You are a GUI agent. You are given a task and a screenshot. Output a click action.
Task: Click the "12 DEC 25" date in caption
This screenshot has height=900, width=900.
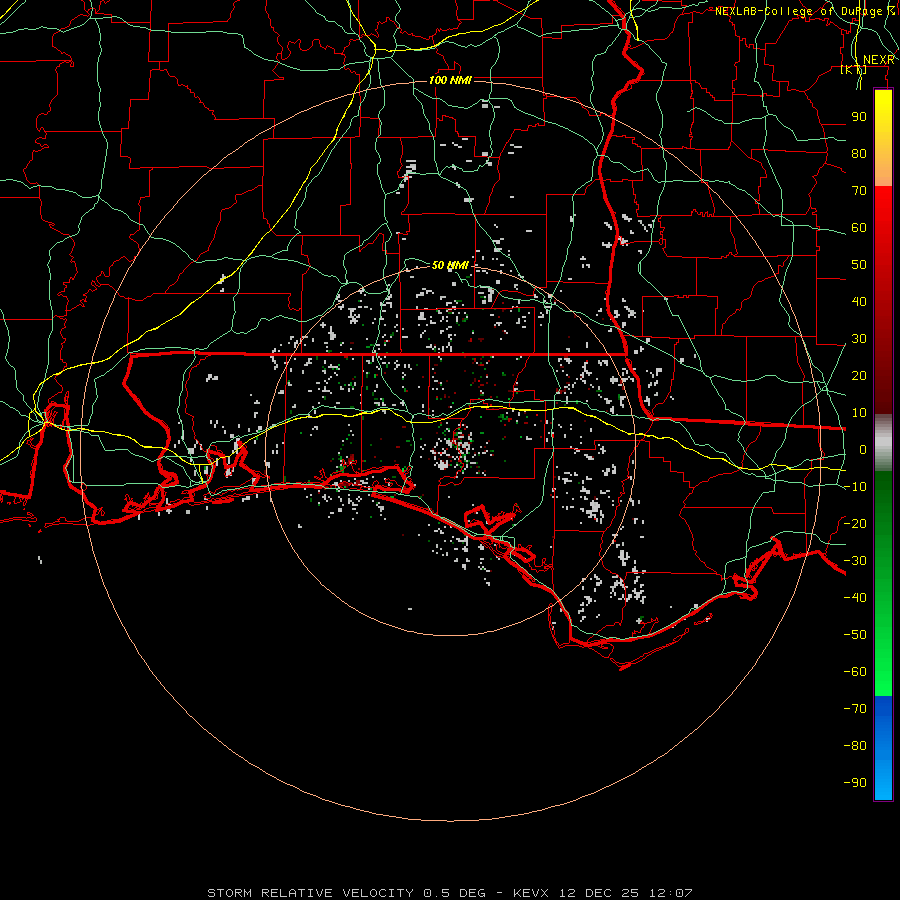tap(599, 893)
